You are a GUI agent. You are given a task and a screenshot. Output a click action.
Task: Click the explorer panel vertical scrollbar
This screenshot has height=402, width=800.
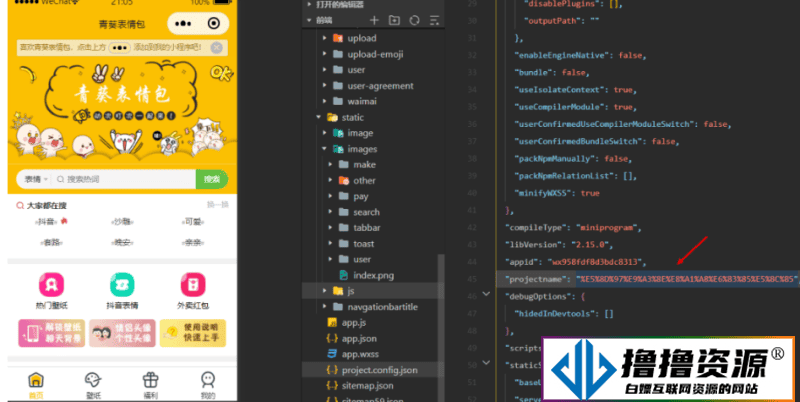442,326
